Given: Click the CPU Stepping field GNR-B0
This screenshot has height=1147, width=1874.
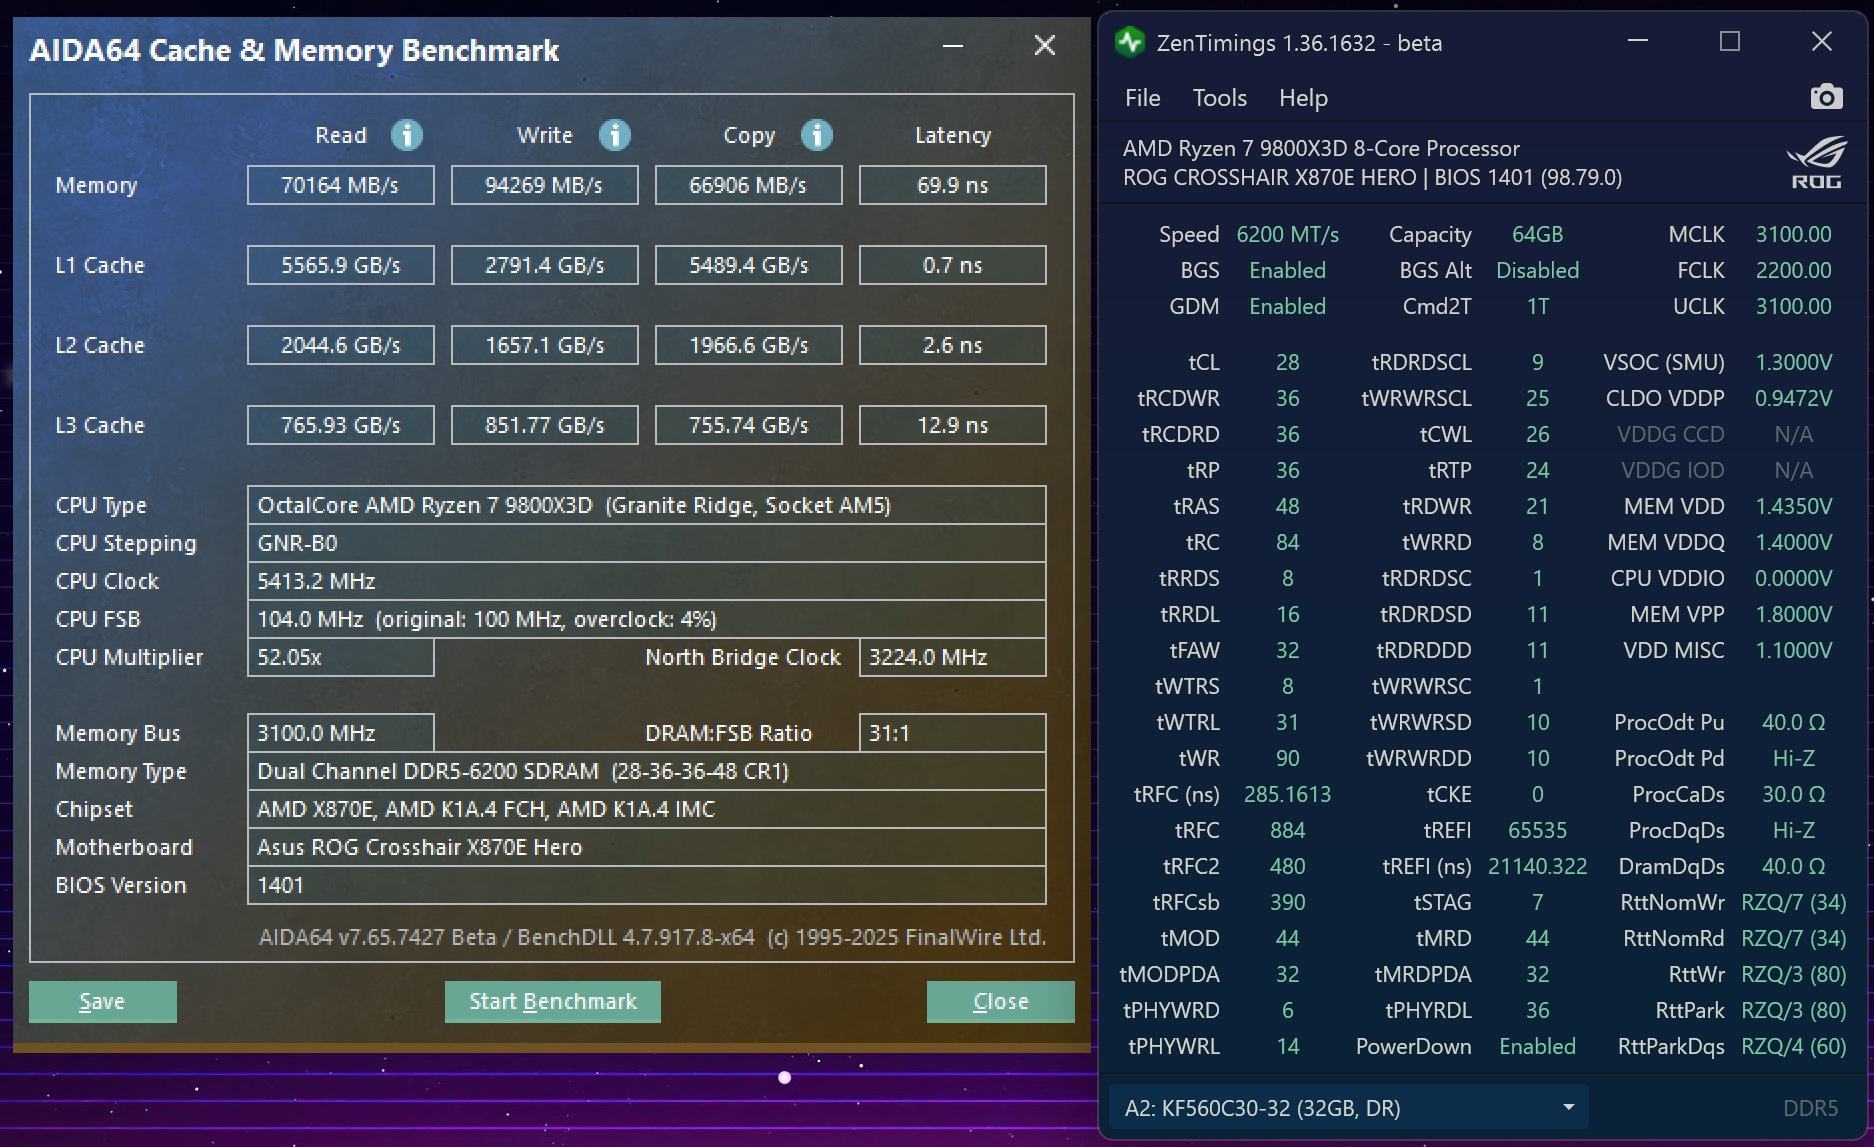Looking at the screenshot, I should point(647,543).
